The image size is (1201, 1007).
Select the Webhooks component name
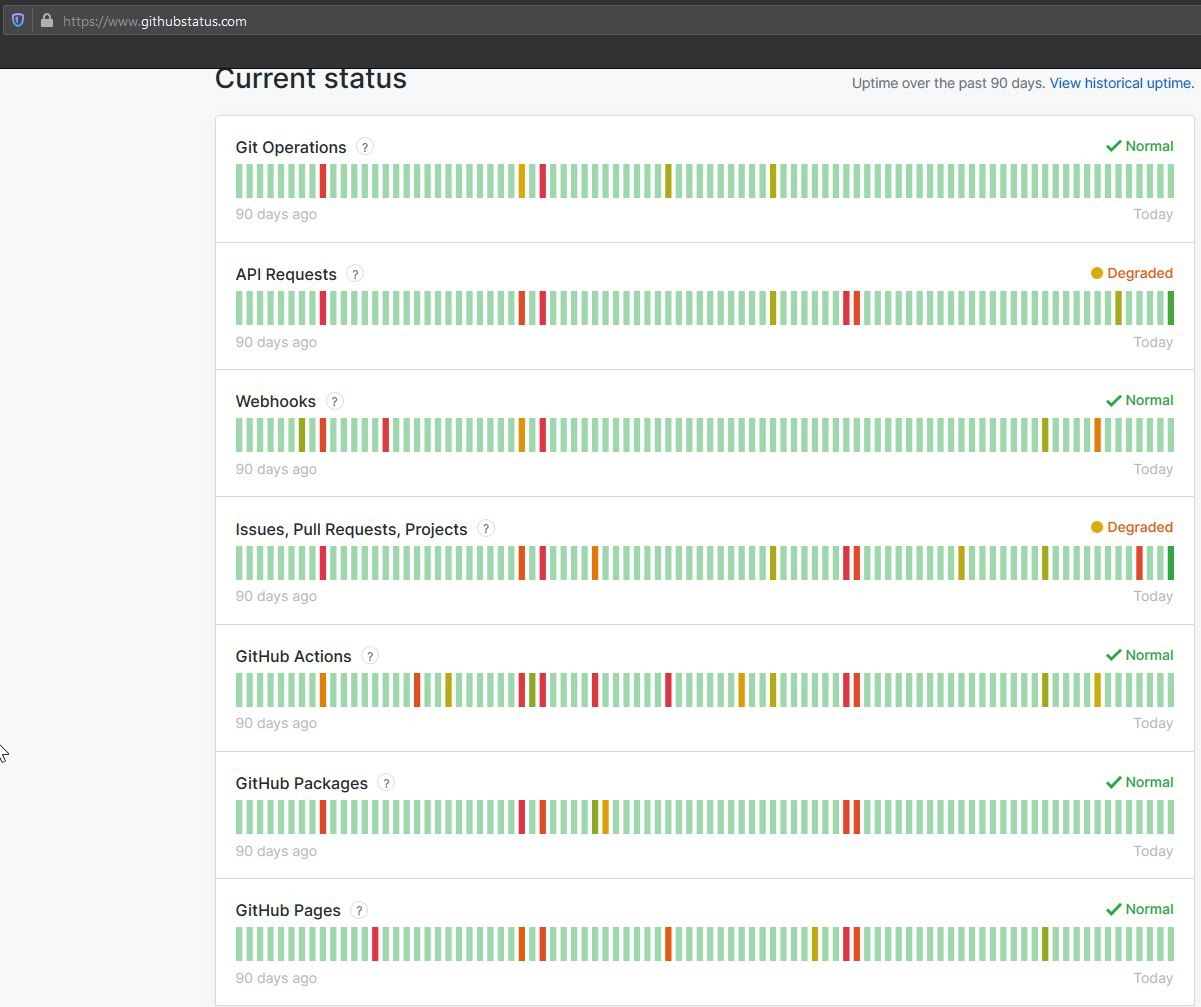[x=276, y=401]
